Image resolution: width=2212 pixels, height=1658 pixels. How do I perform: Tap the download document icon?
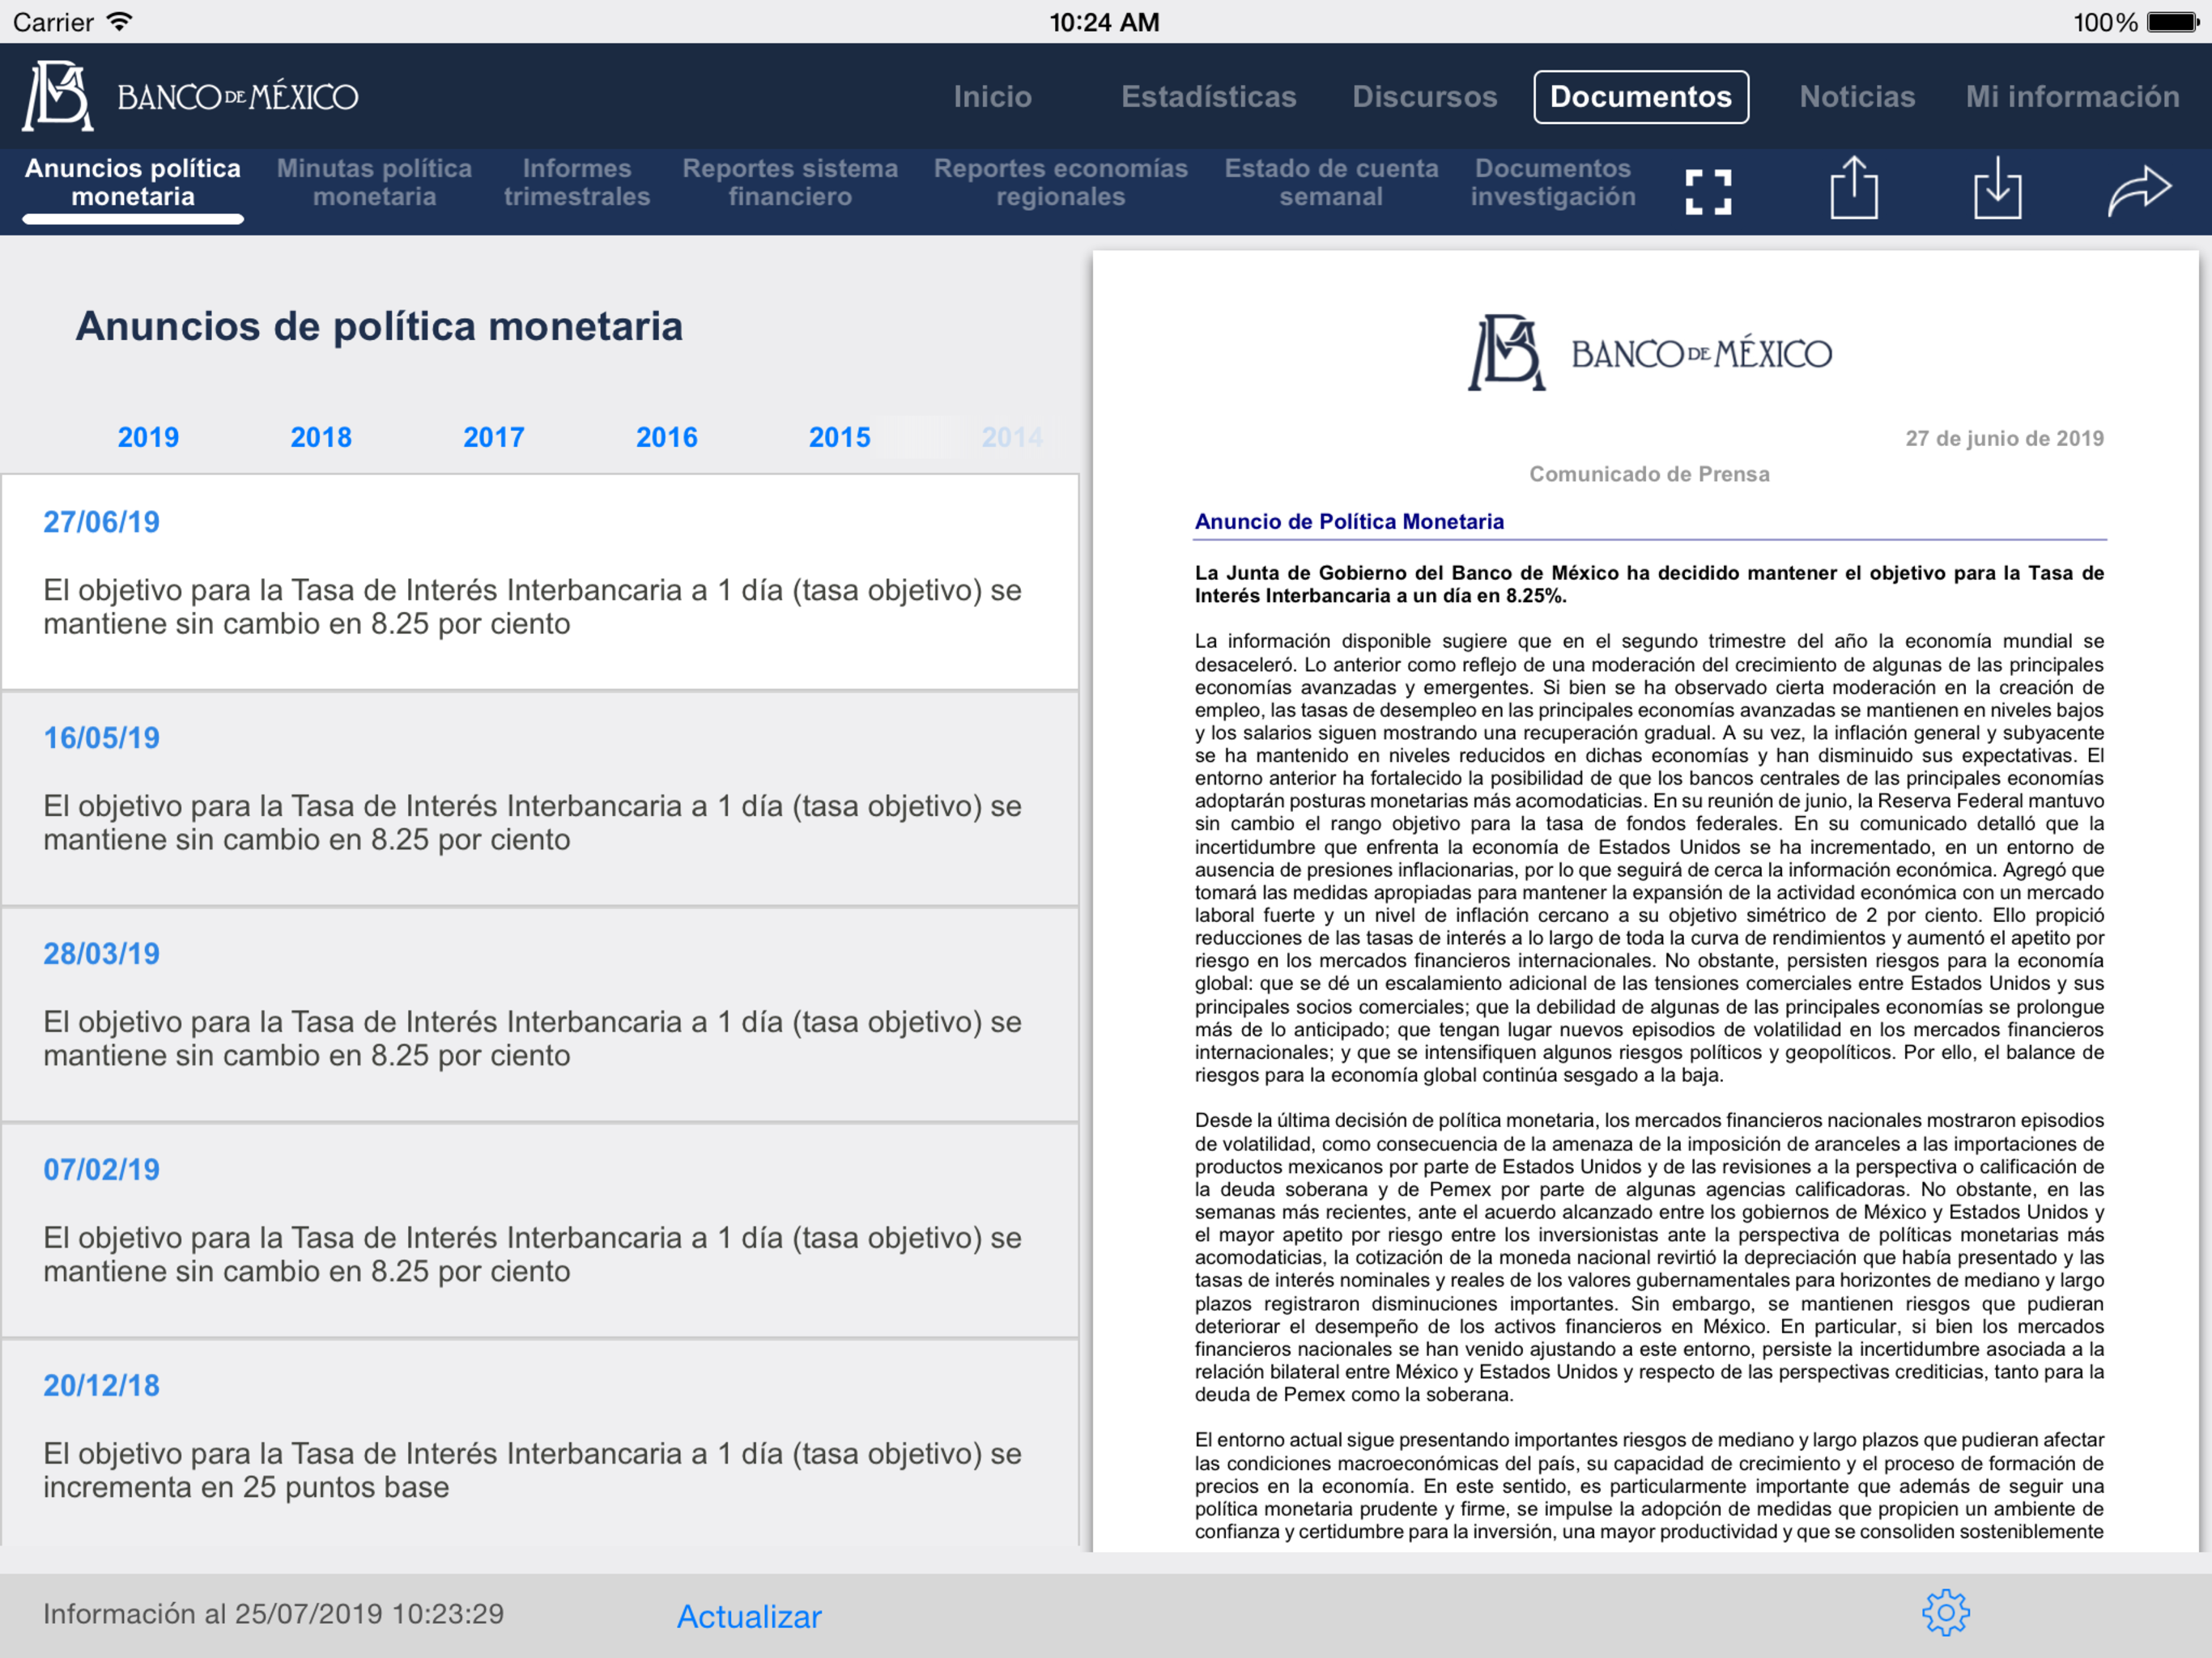pyautogui.click(x=1997, y=187)
